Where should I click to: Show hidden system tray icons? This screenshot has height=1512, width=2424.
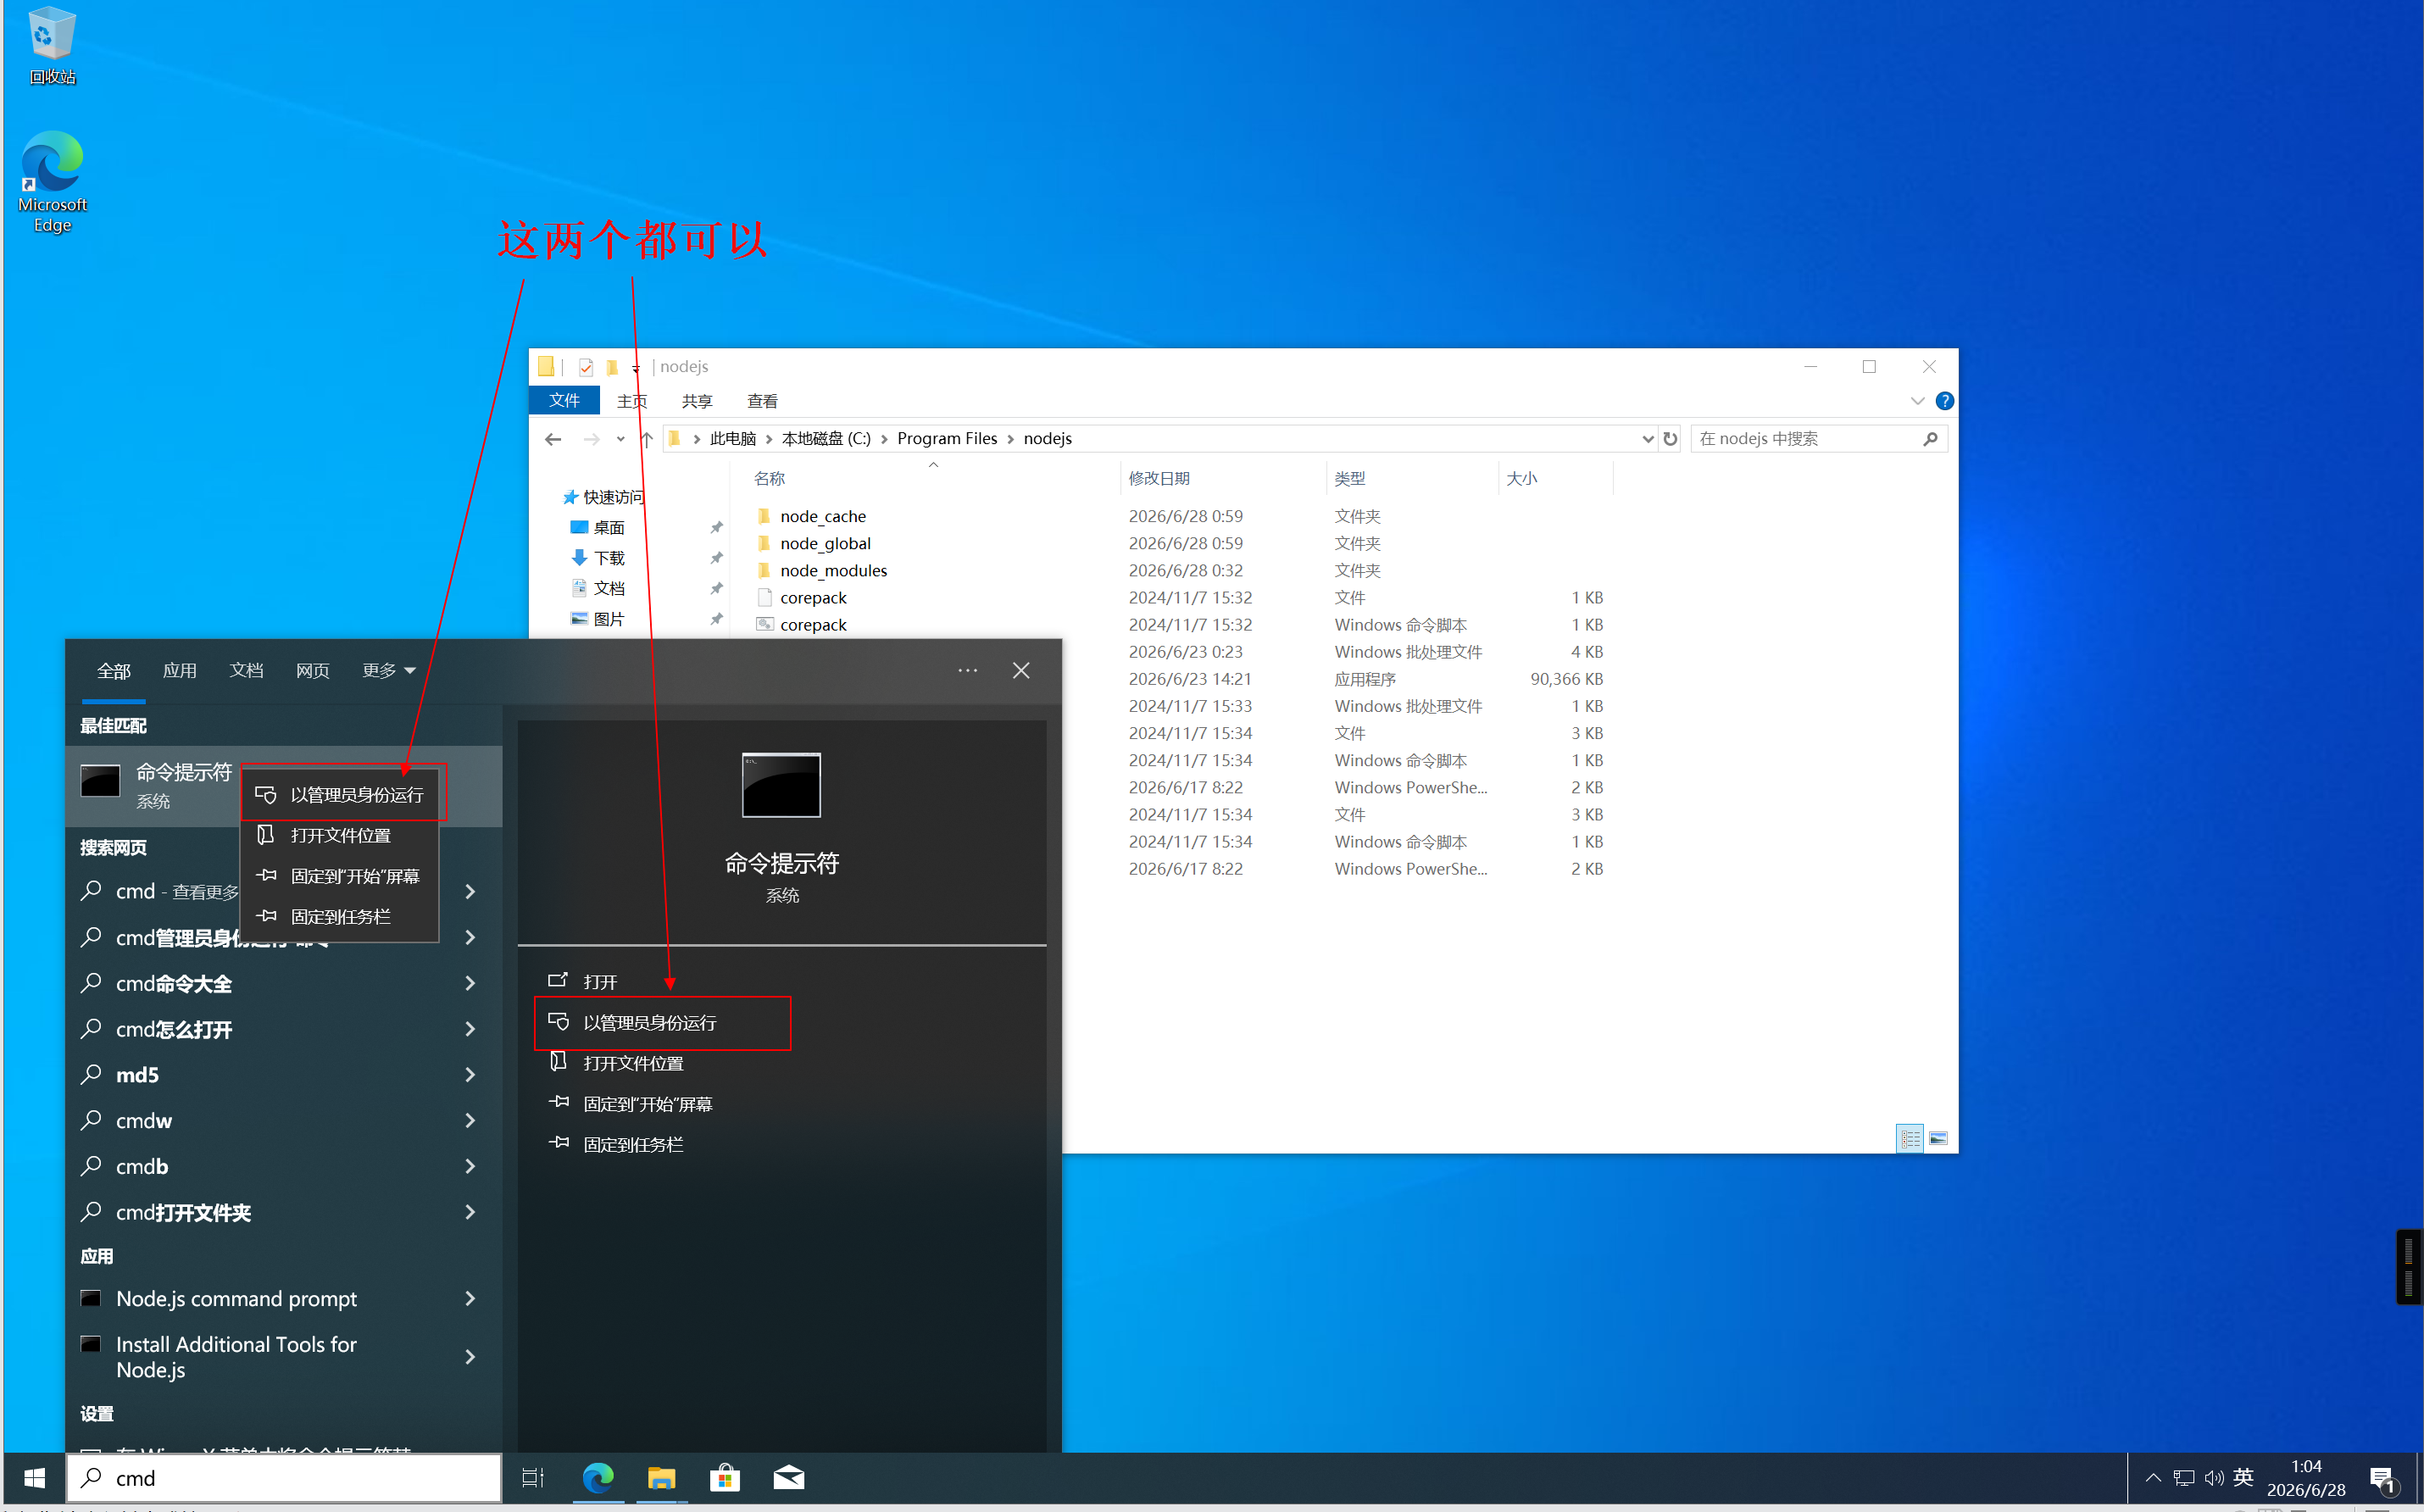click(x=2153, y=1478)
